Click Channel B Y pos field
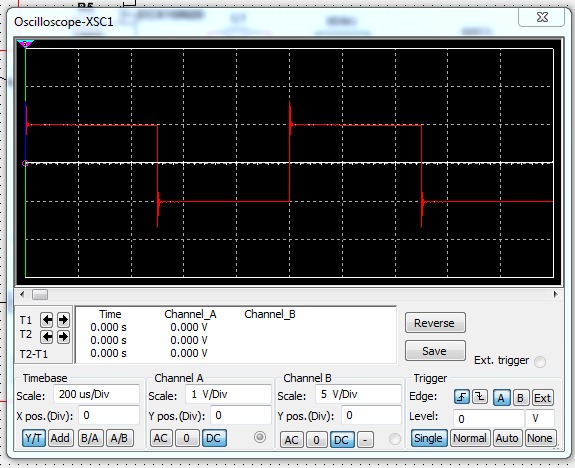This screenshot has height=468, width=575. 371,415
